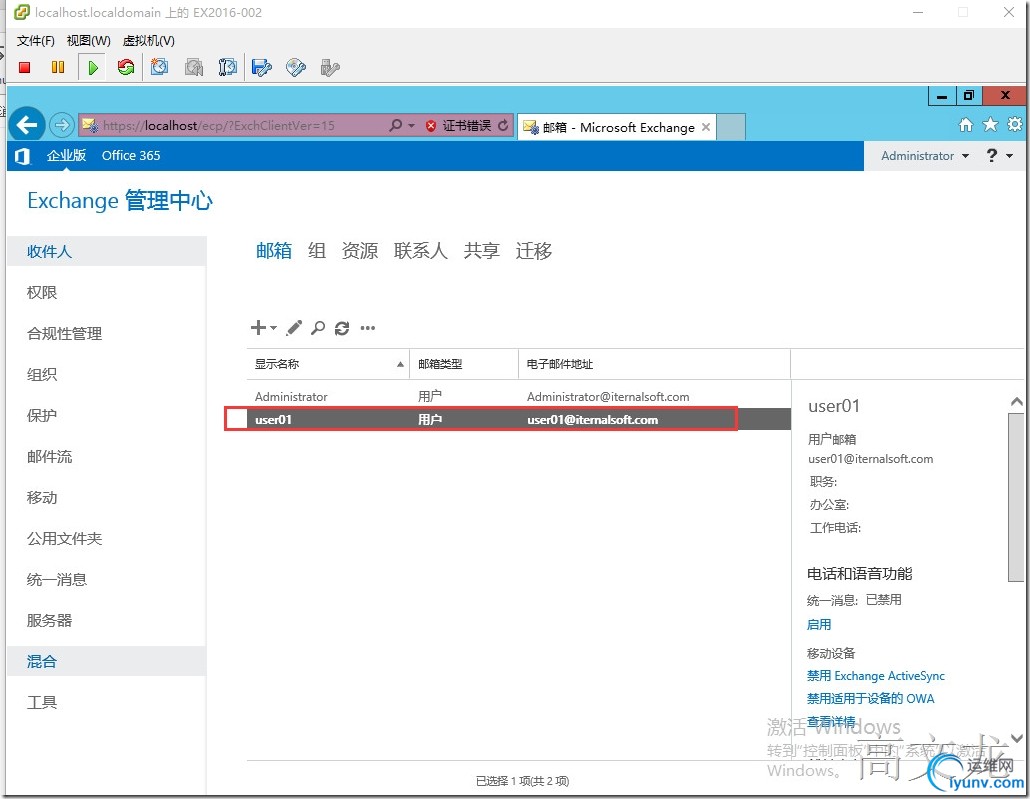
Task: Open the 虚拟机(V) menu
Action: click(x=148, y=41)
